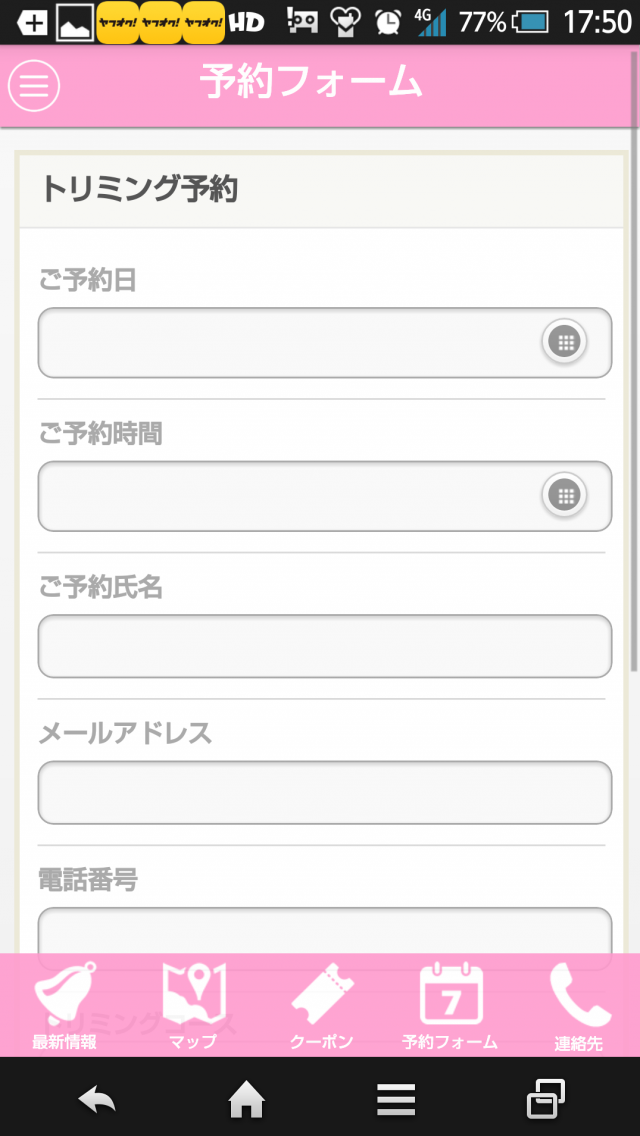640x1136 pixels.
Task: Open the hamburger menu icon
Action: (x=33, y=85)
